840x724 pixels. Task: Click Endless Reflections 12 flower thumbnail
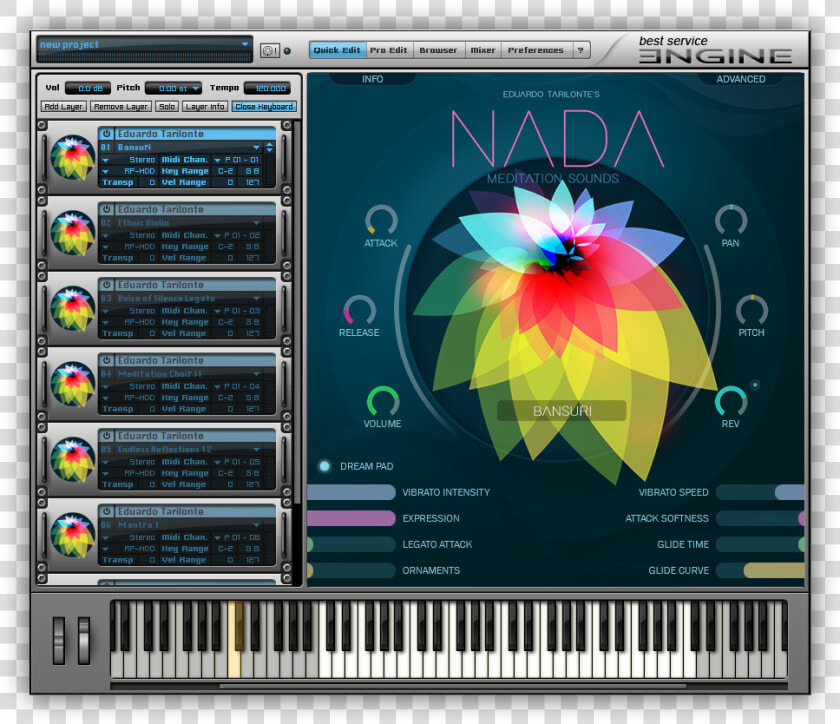coord(72,460)
